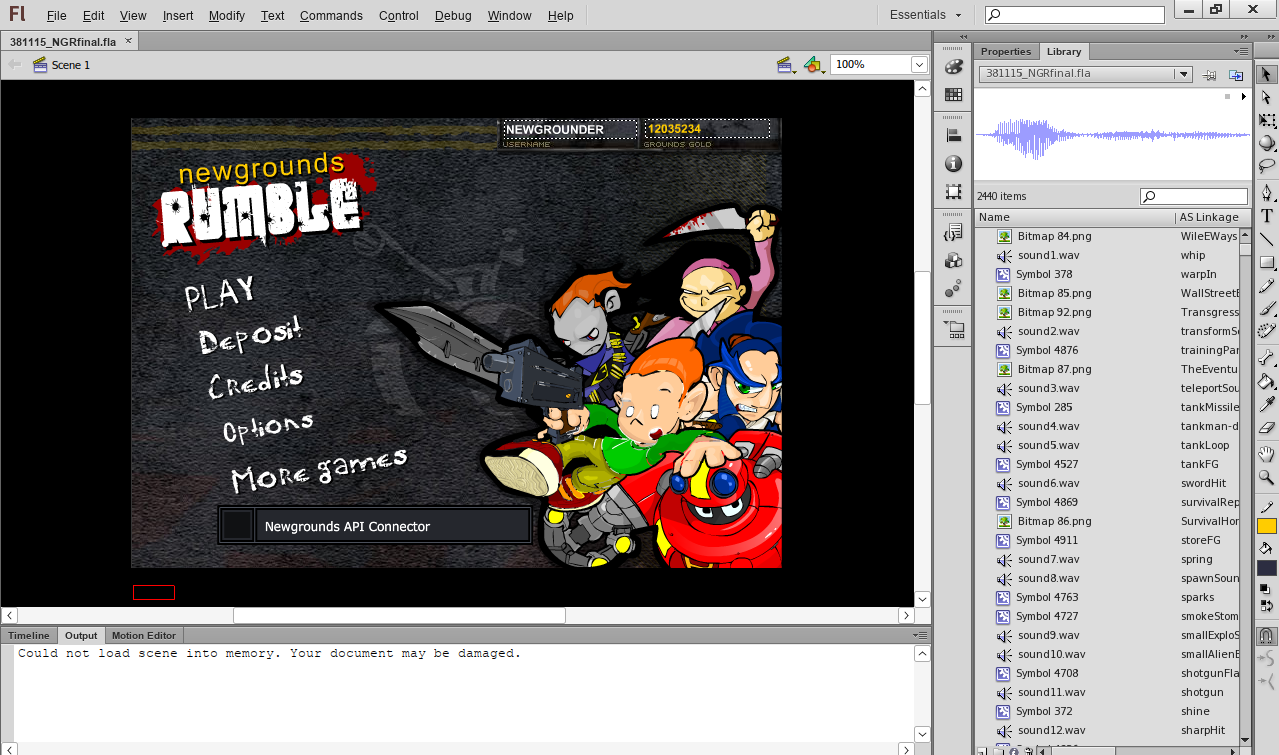Select the Hand tool
Screen dimensions: 1279x755
click(x=1266, y=454)
